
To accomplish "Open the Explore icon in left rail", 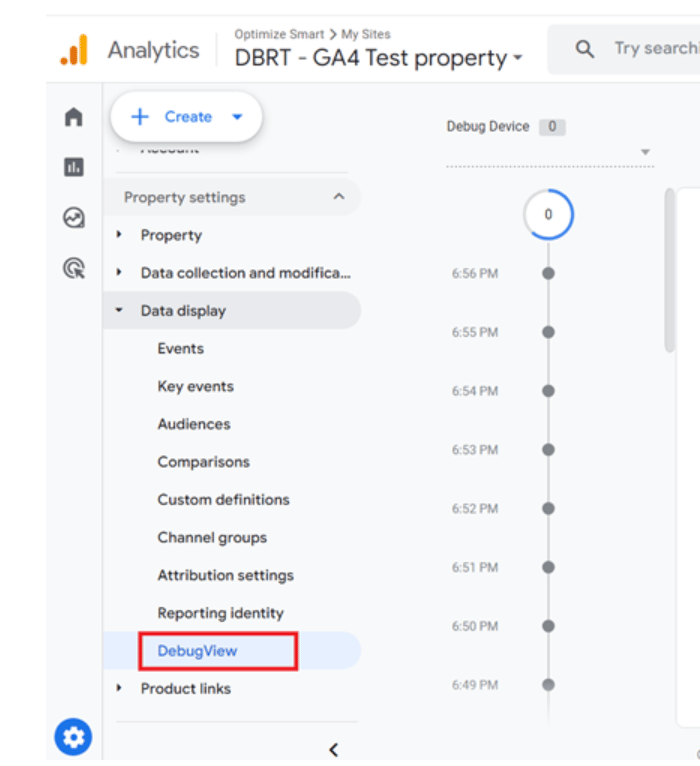I will tap(74, 218).
